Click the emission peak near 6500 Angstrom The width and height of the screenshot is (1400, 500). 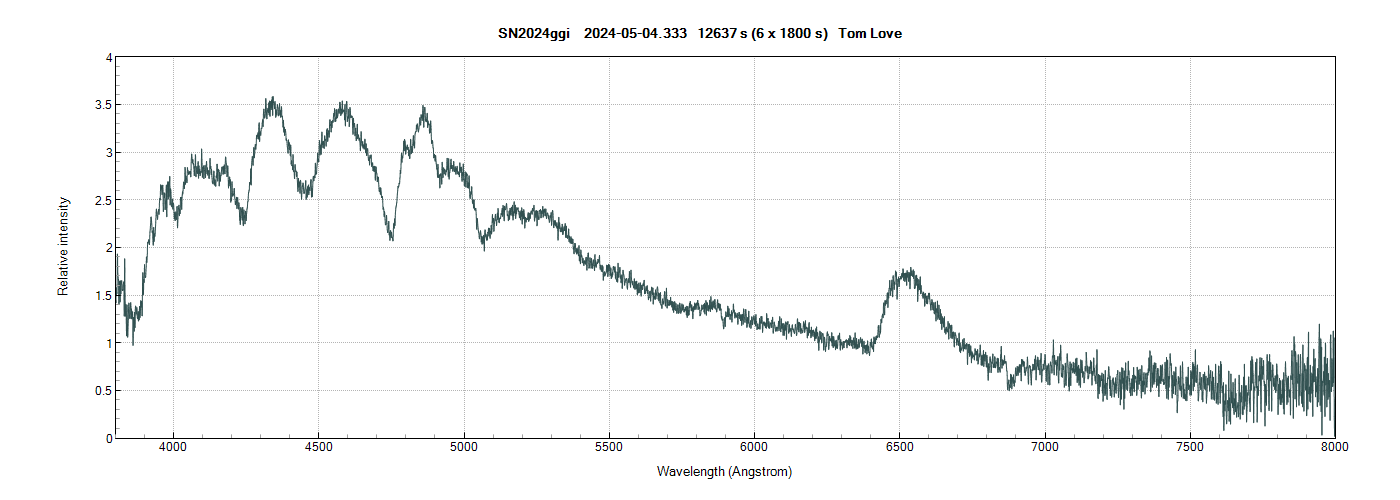point(907,271)
